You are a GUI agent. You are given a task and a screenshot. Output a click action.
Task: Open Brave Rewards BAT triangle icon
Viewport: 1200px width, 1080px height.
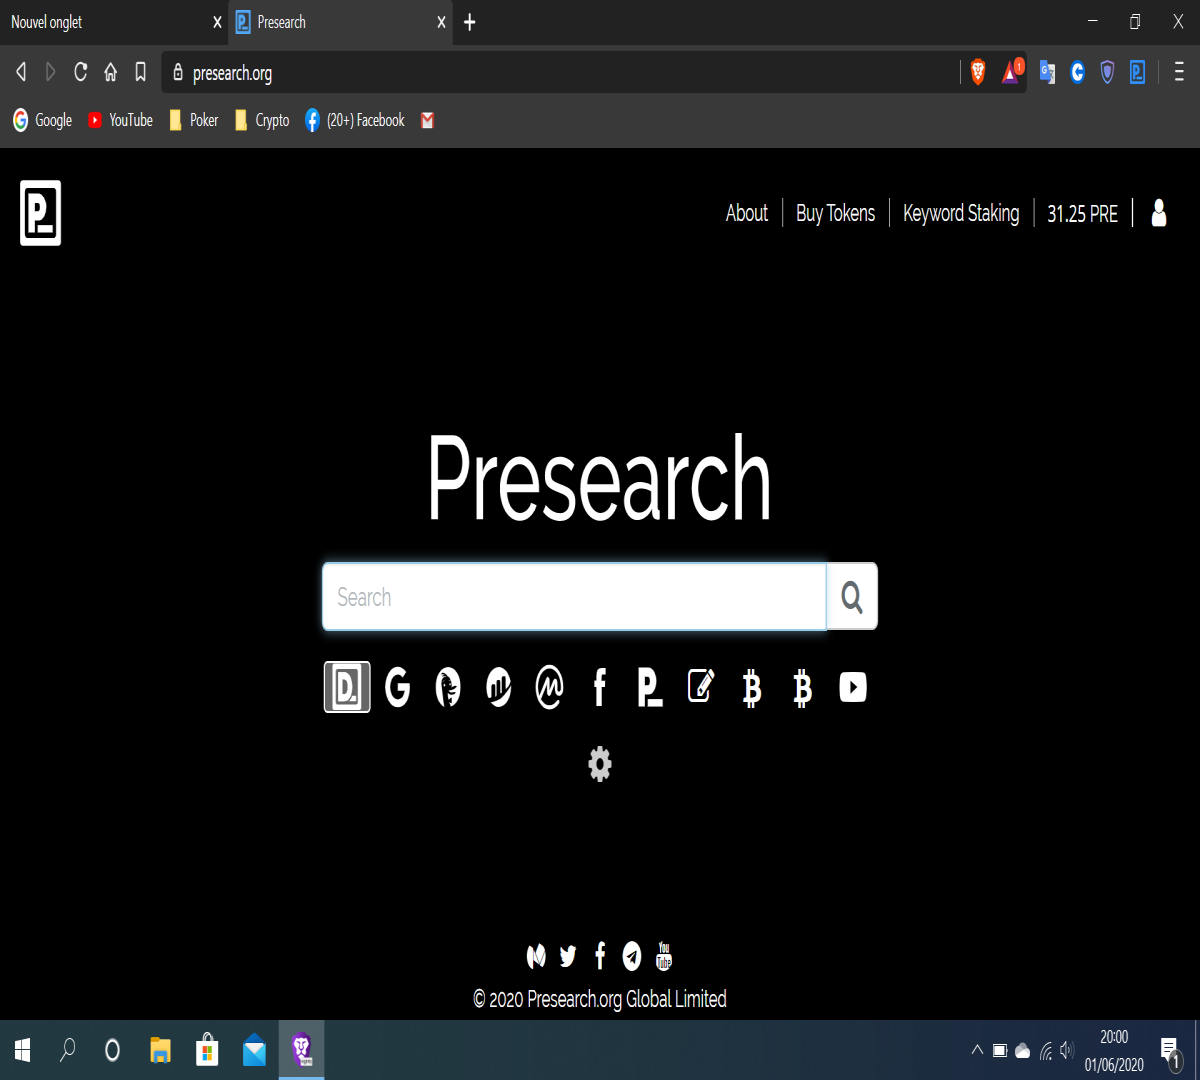(x=1012, y=71)
